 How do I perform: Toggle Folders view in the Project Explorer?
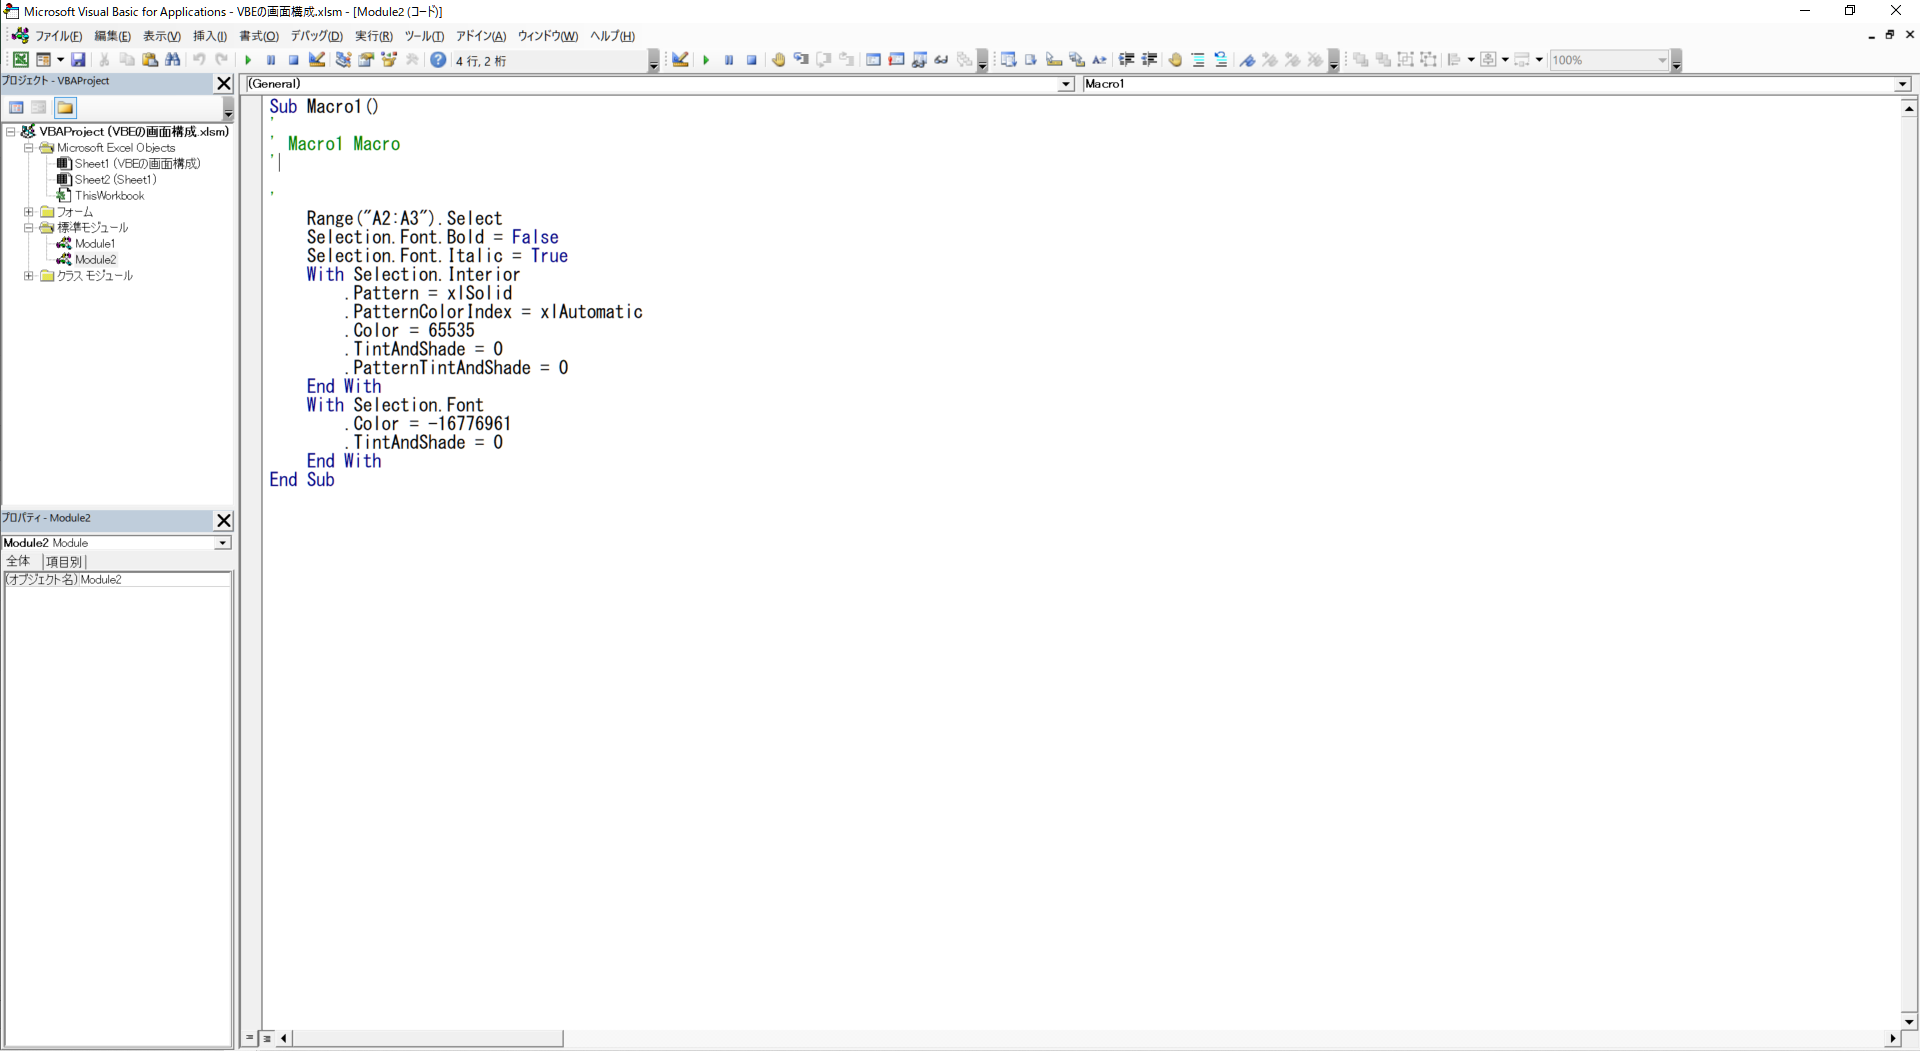click(x=65, y=108)
